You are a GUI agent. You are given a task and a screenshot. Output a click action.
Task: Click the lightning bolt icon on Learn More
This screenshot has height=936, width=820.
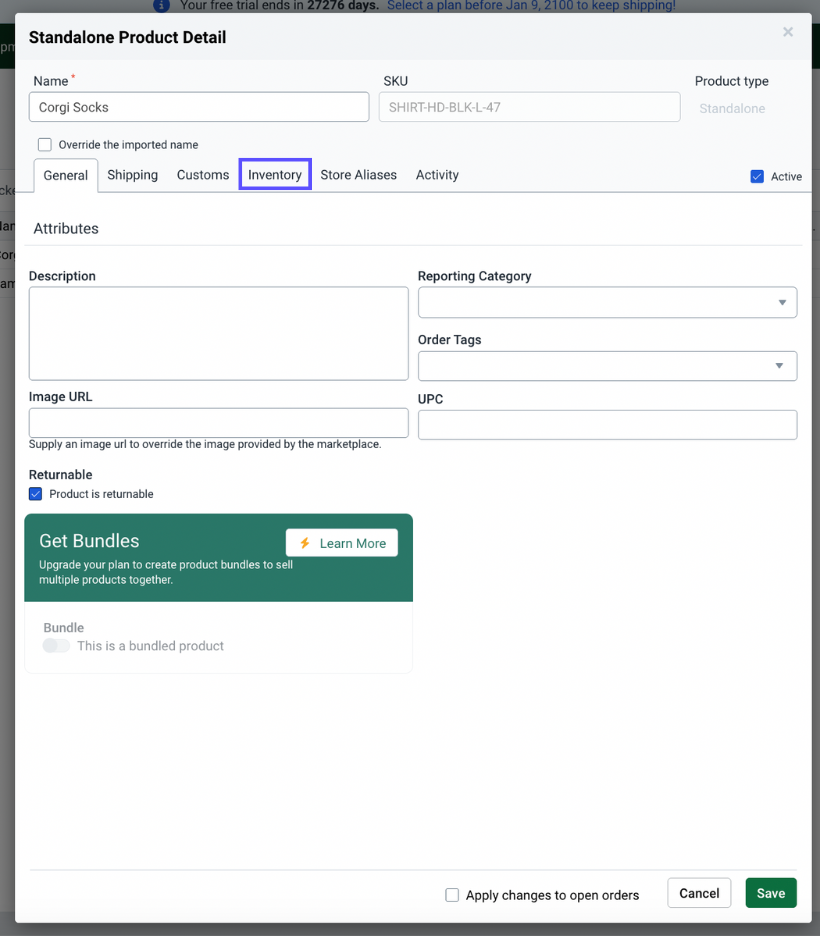(305, 543)
